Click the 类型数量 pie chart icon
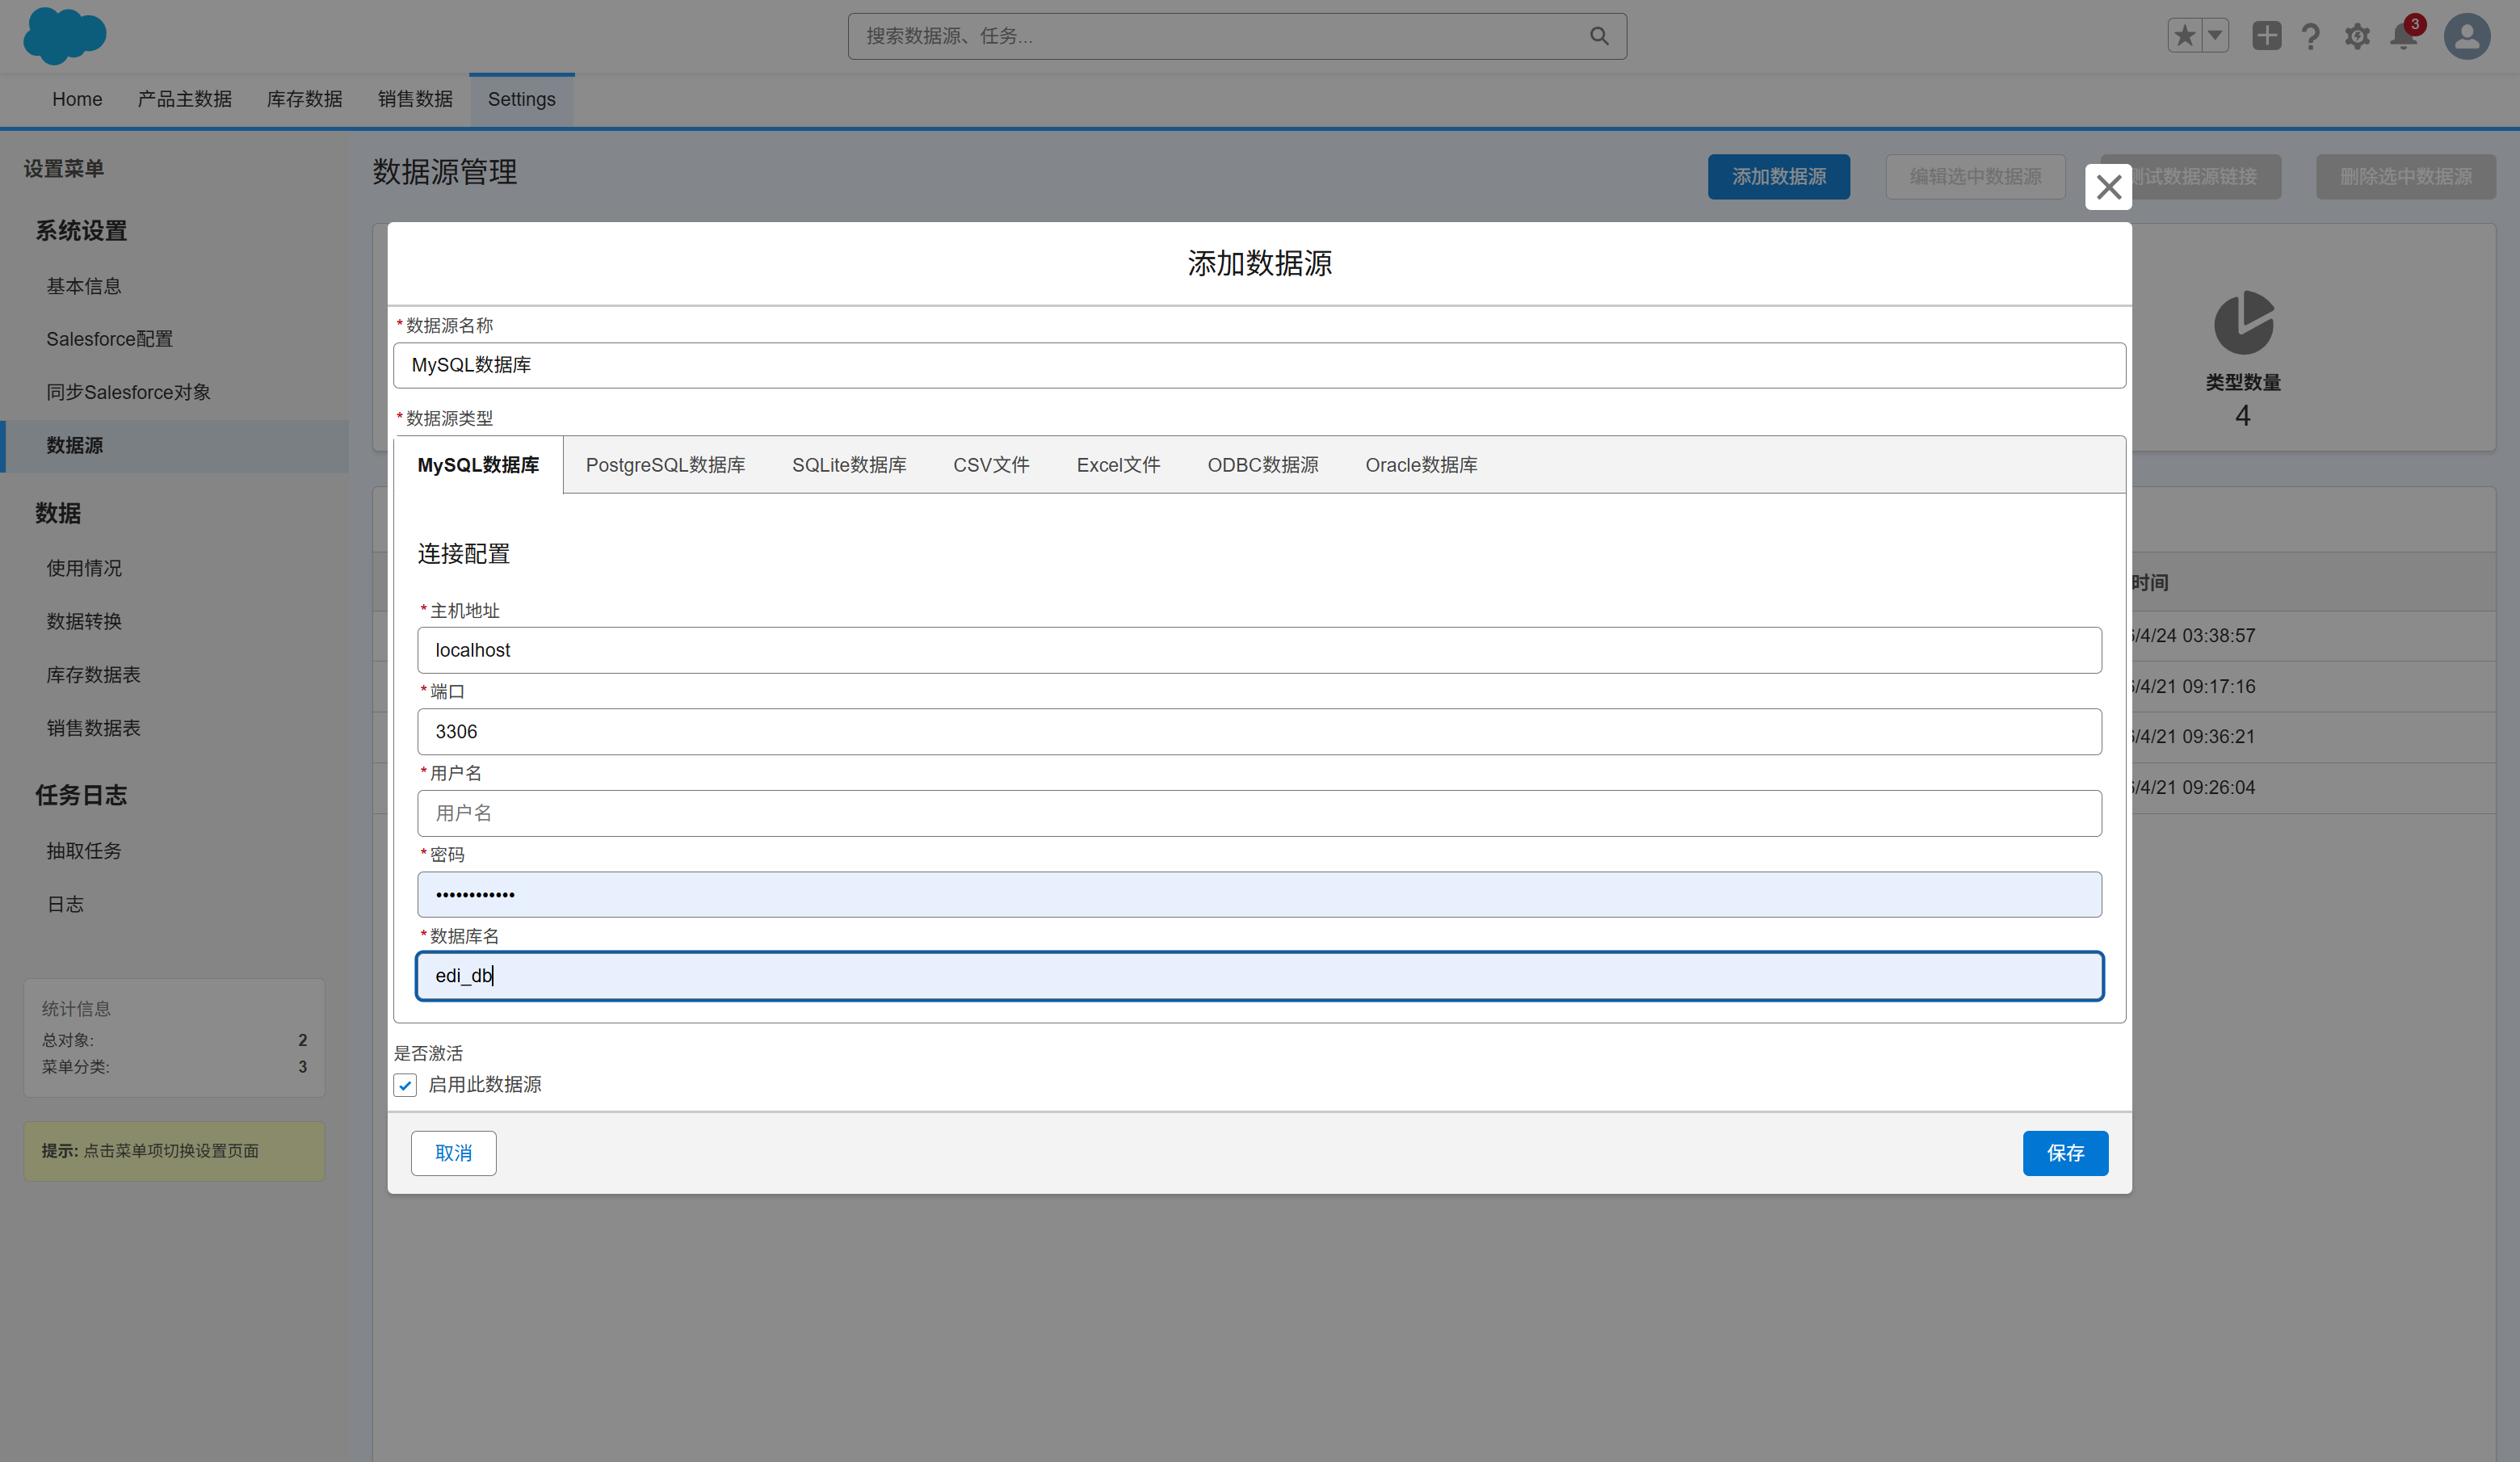Viewport: 2520px width, 1462px height. tap(2243, 325)
